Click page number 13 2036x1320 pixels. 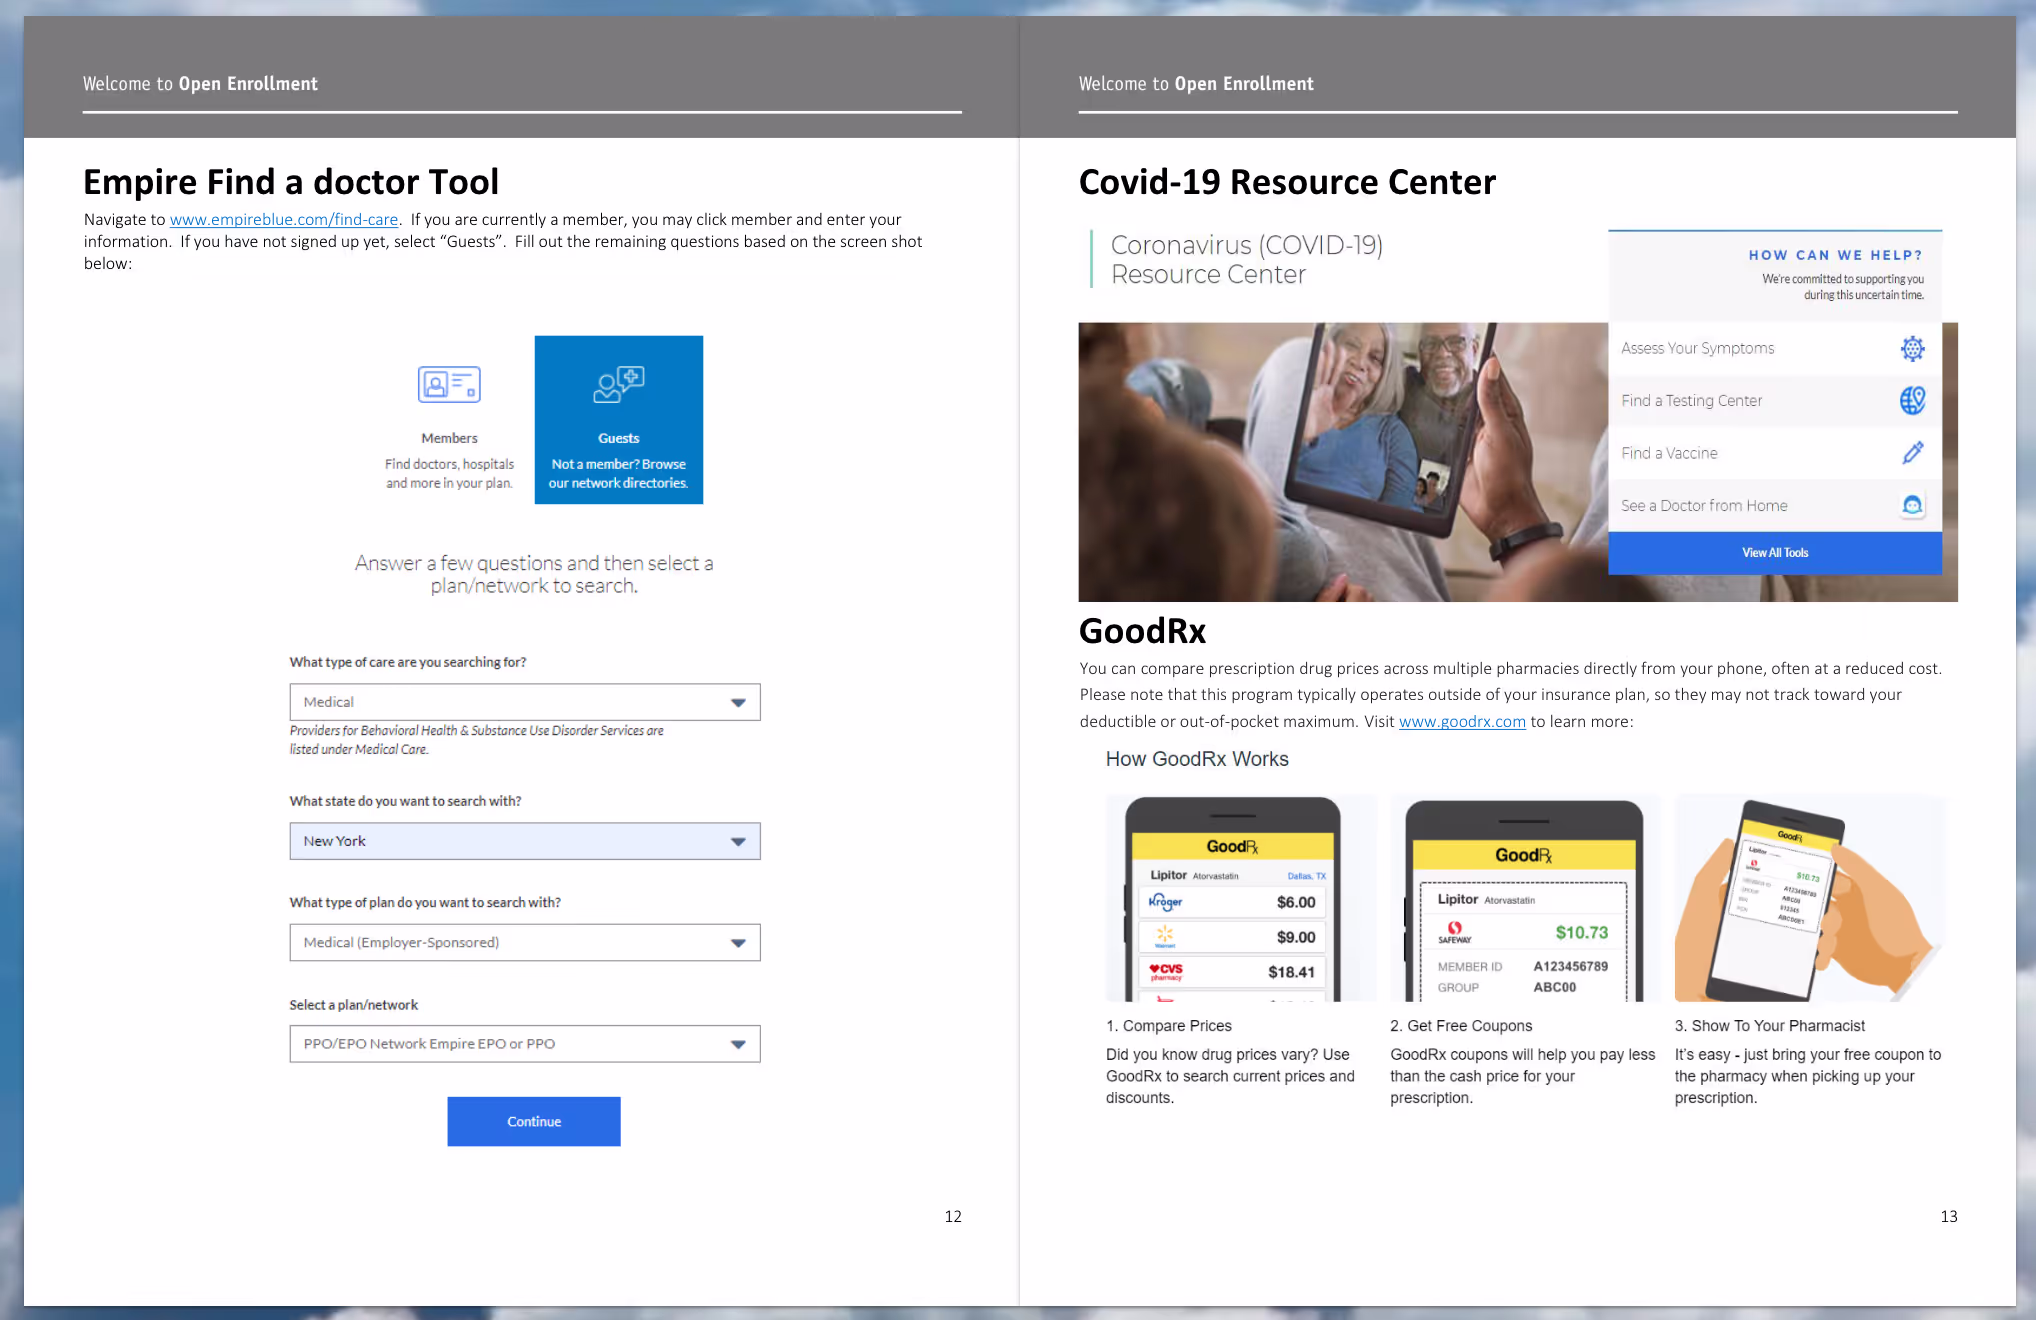1949,1216
